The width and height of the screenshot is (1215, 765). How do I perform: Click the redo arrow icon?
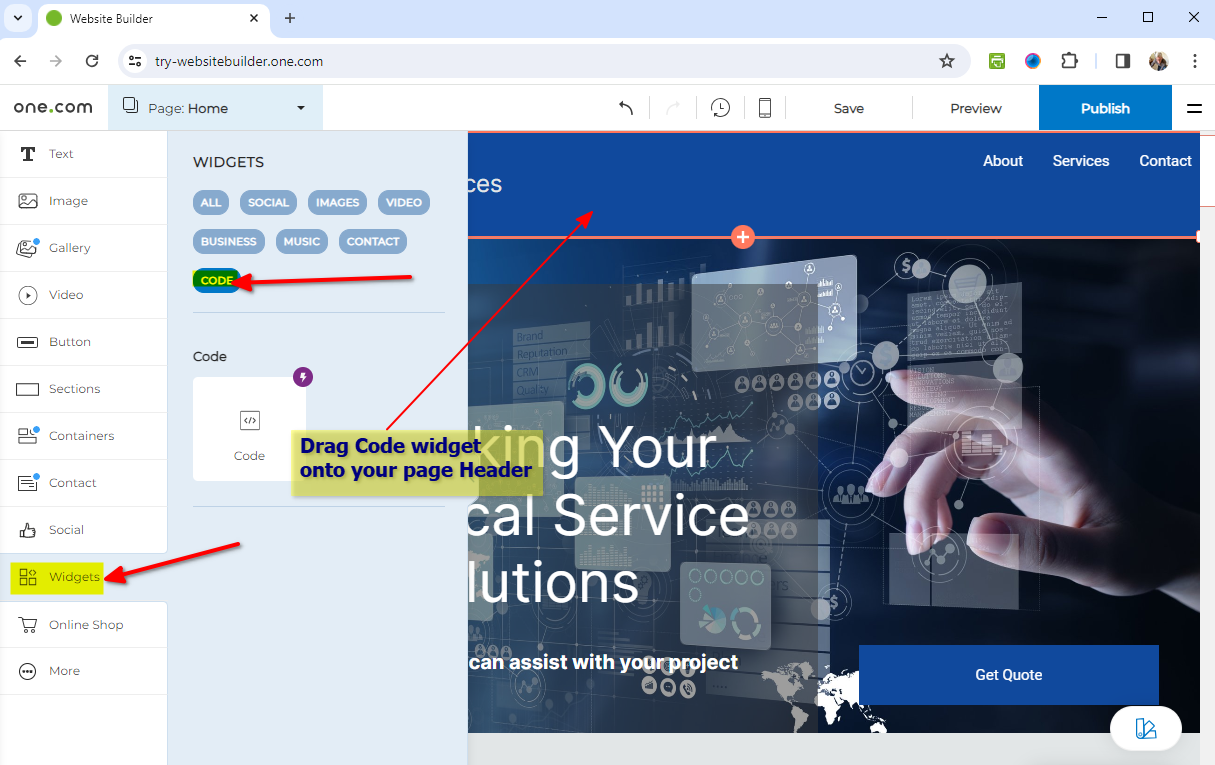tap(673, 108)
